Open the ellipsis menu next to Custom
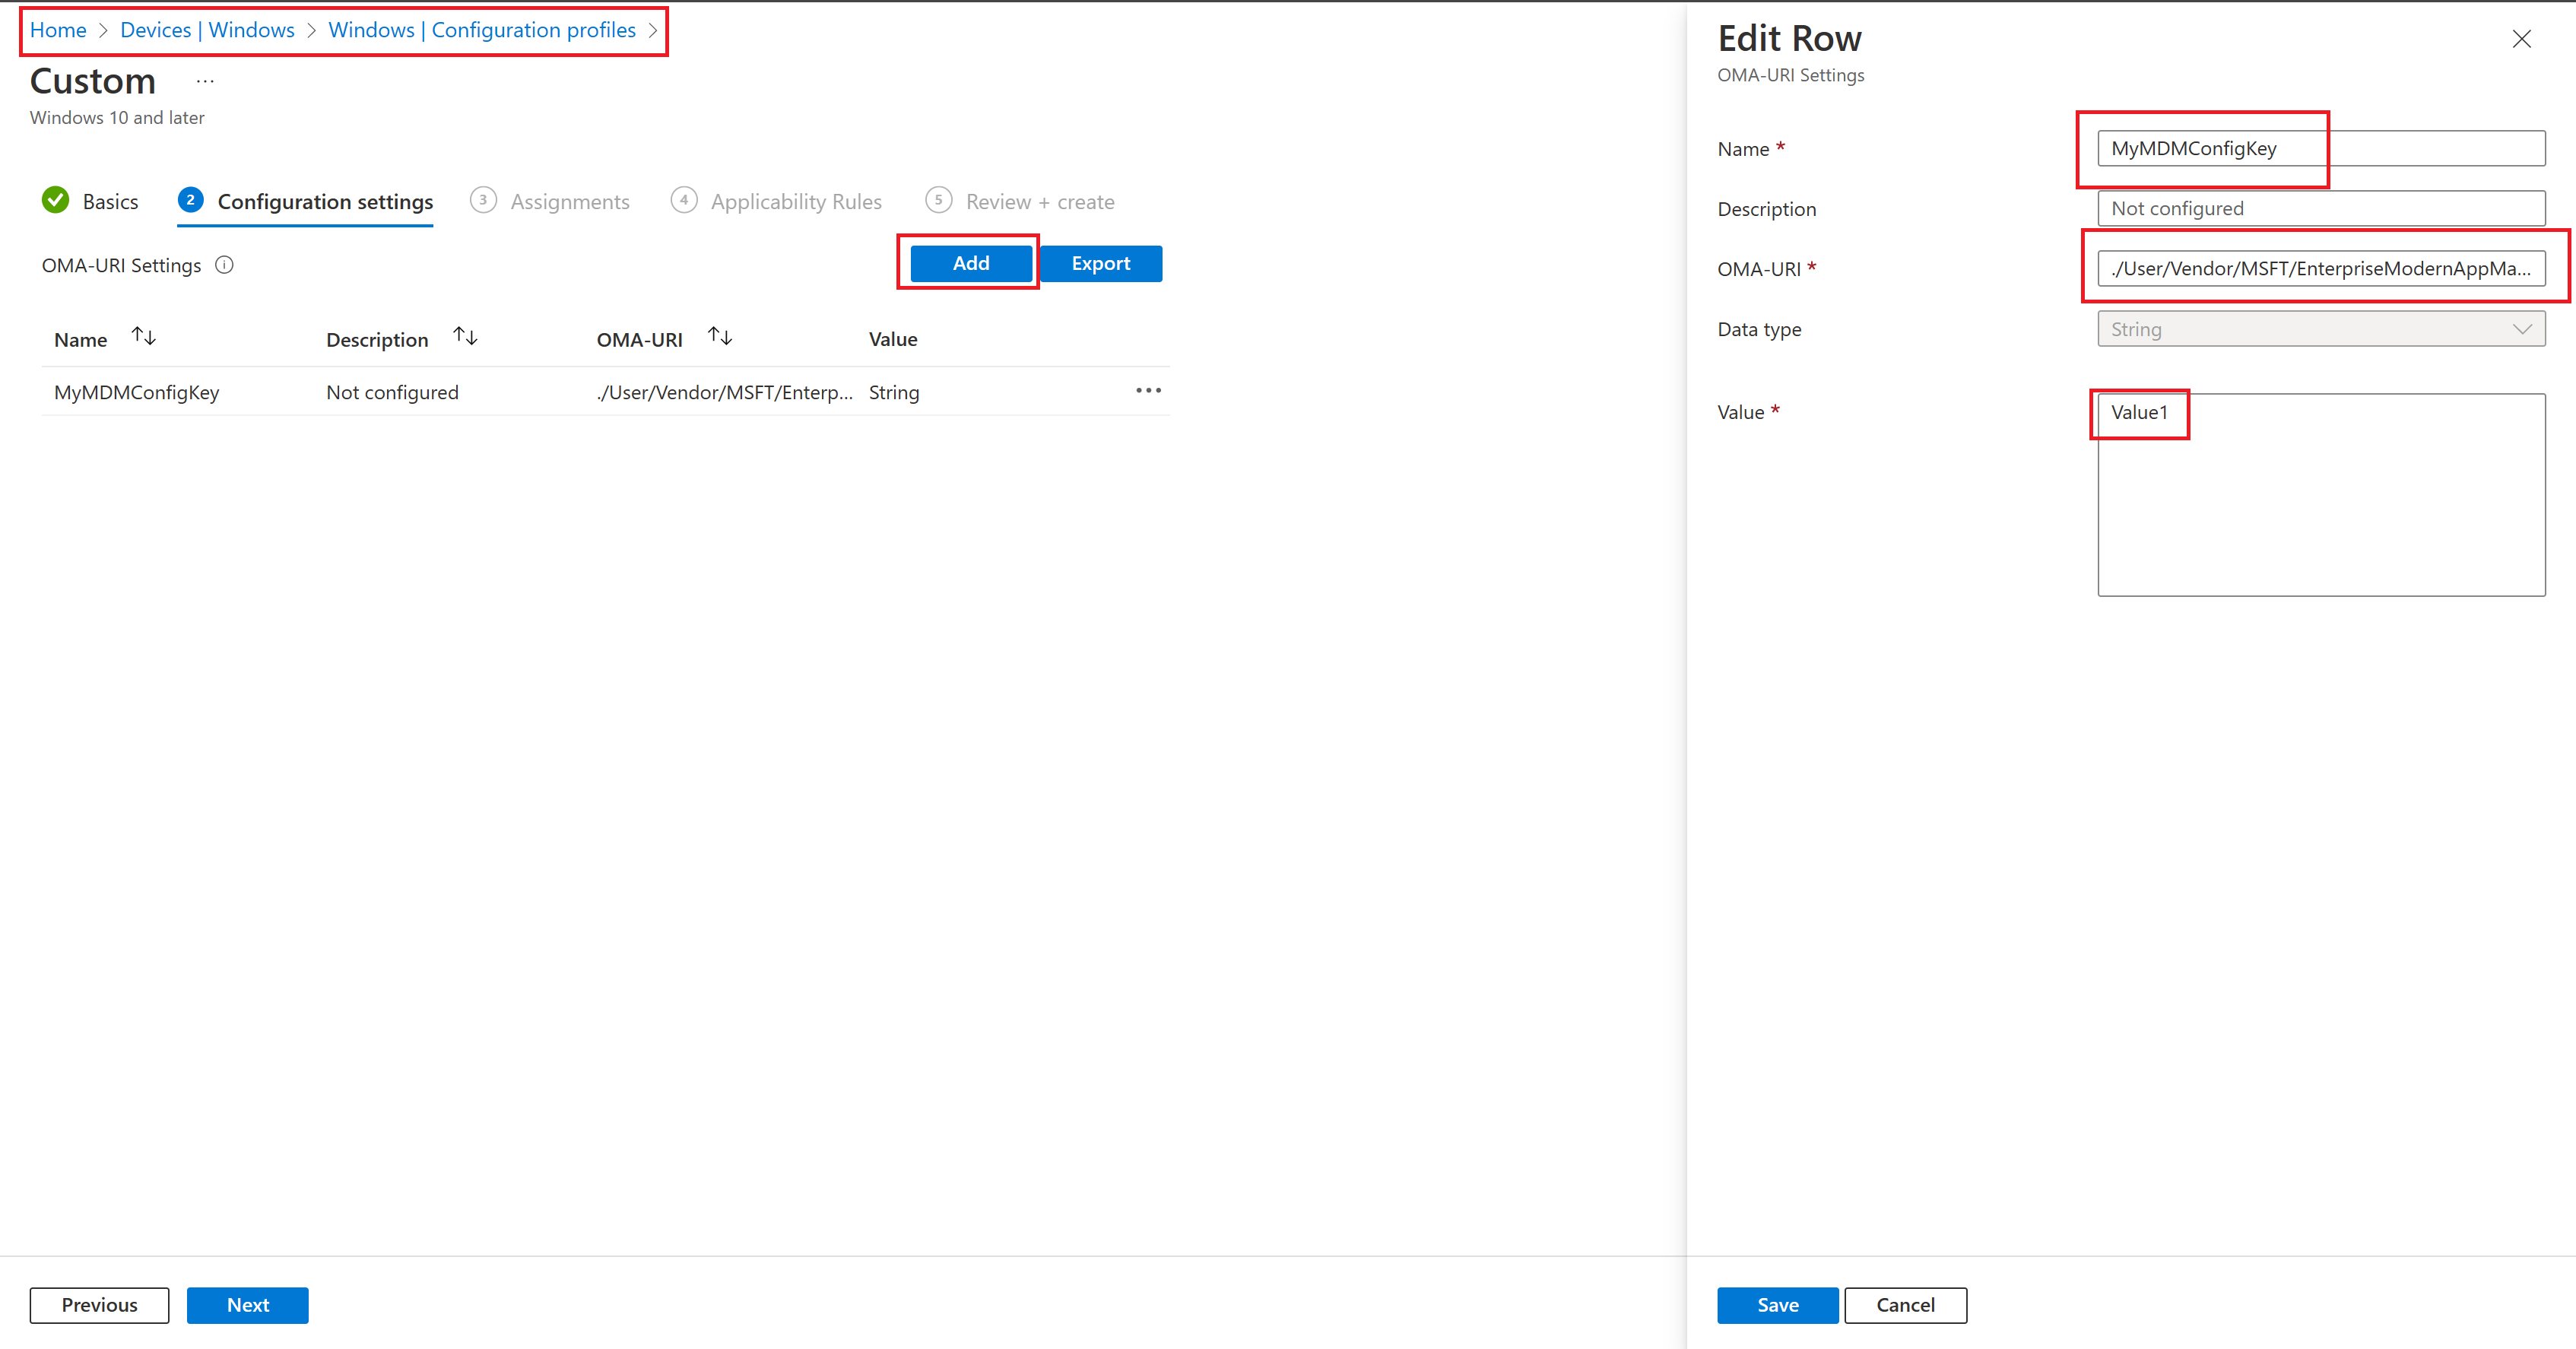This screenshot has height=1349, width=2576. [205, 82]
